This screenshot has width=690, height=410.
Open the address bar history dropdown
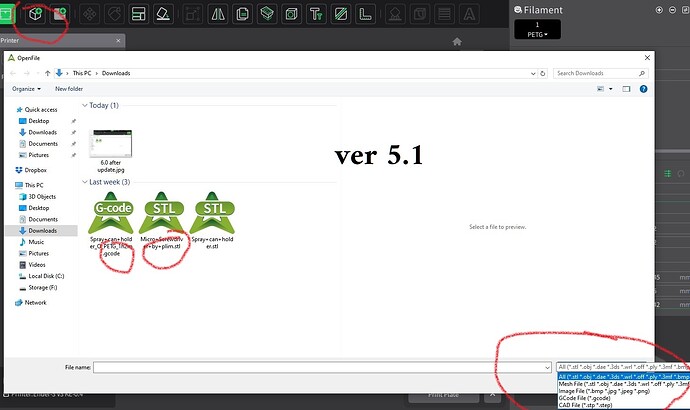[533, 73]
